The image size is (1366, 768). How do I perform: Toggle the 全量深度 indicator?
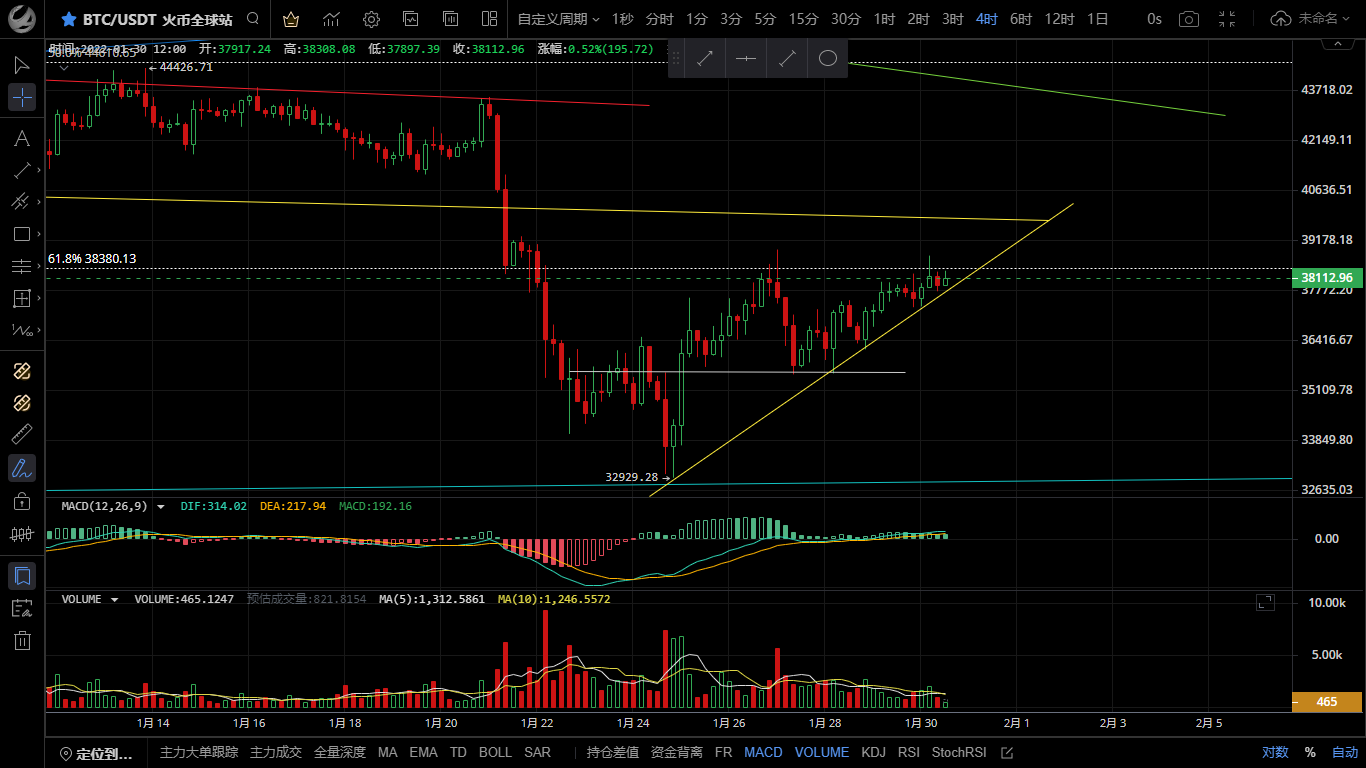340,753
